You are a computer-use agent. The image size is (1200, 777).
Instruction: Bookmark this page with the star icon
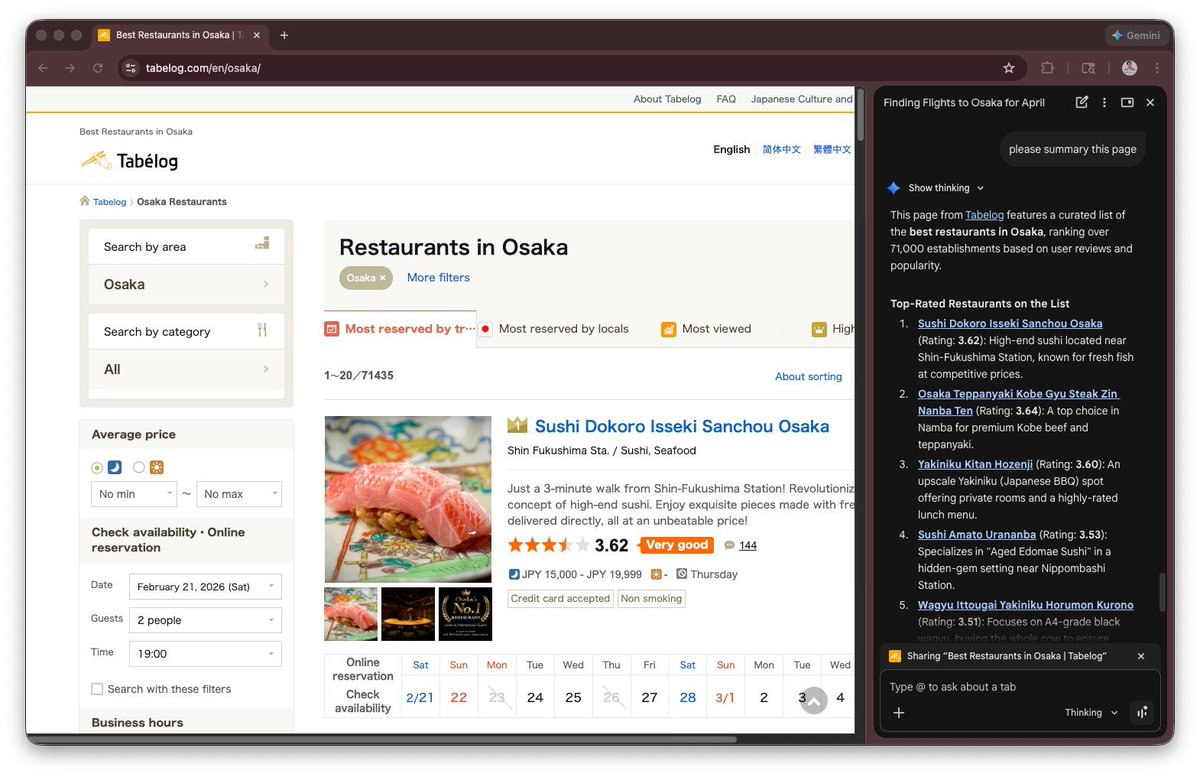click(1009, 68)
